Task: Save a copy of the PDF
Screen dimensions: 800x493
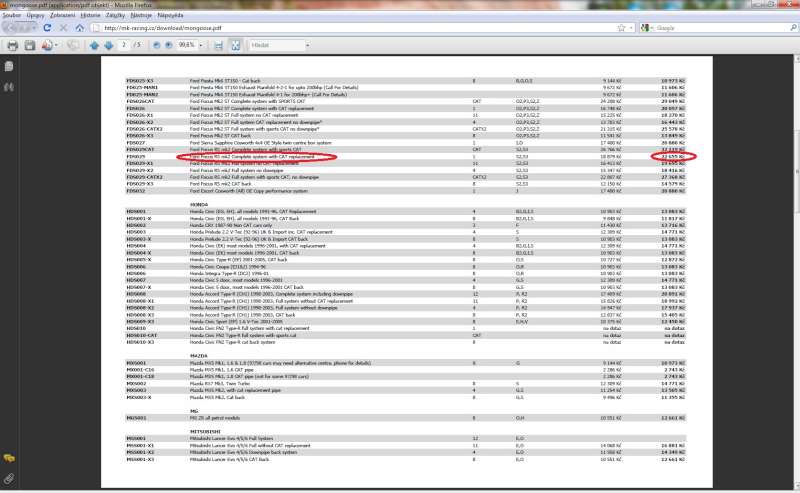Action: pos(30,45)
